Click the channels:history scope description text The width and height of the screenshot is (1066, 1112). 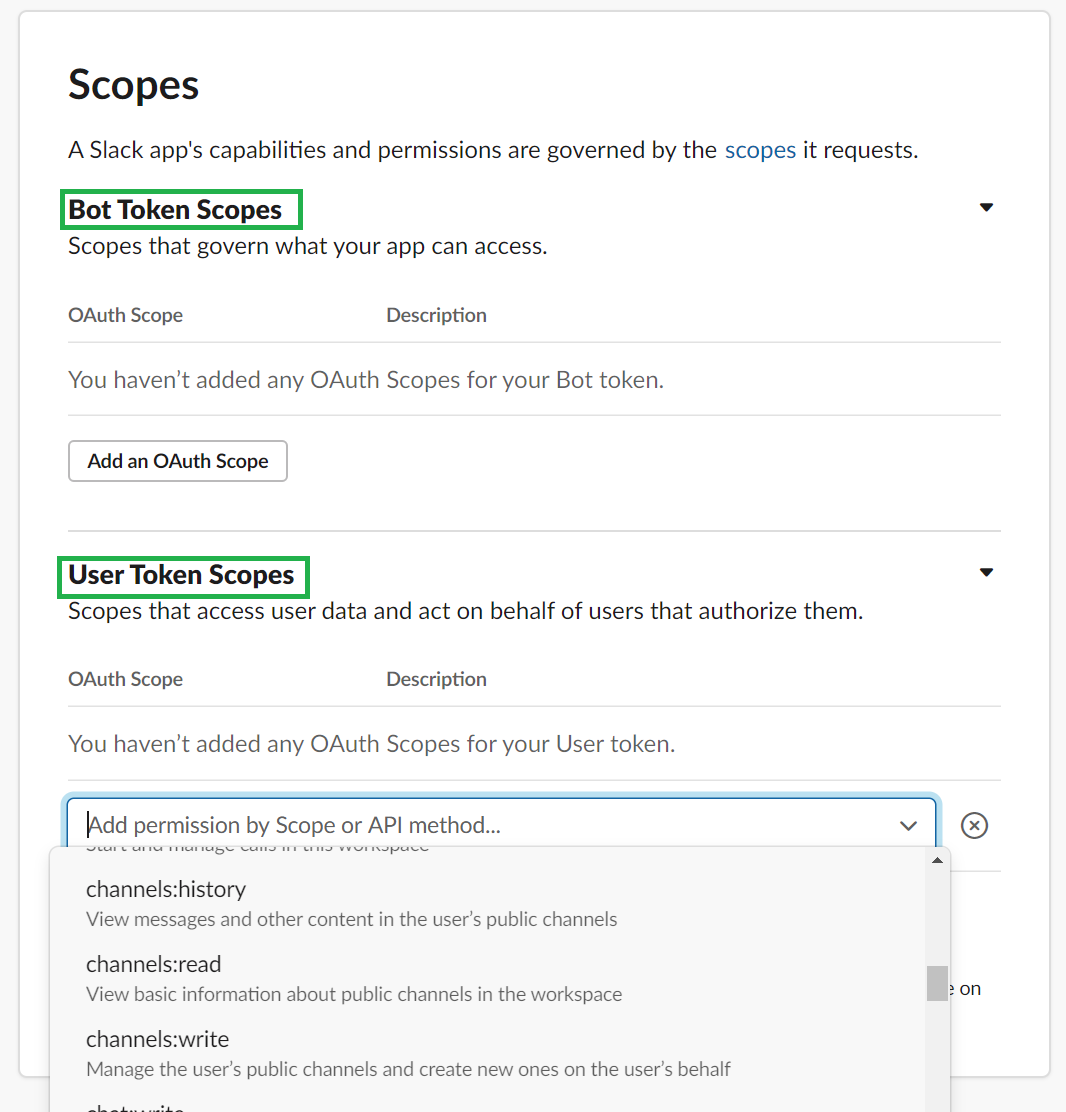tap(350, 919)
